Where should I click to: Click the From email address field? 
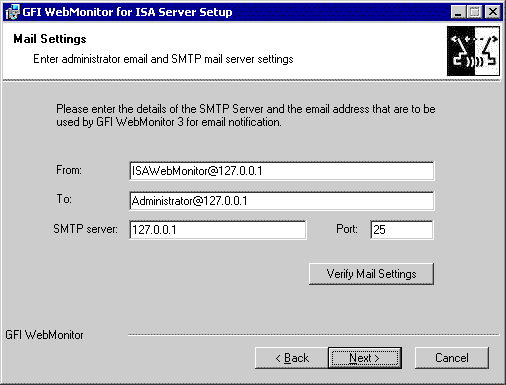(282, 171)
